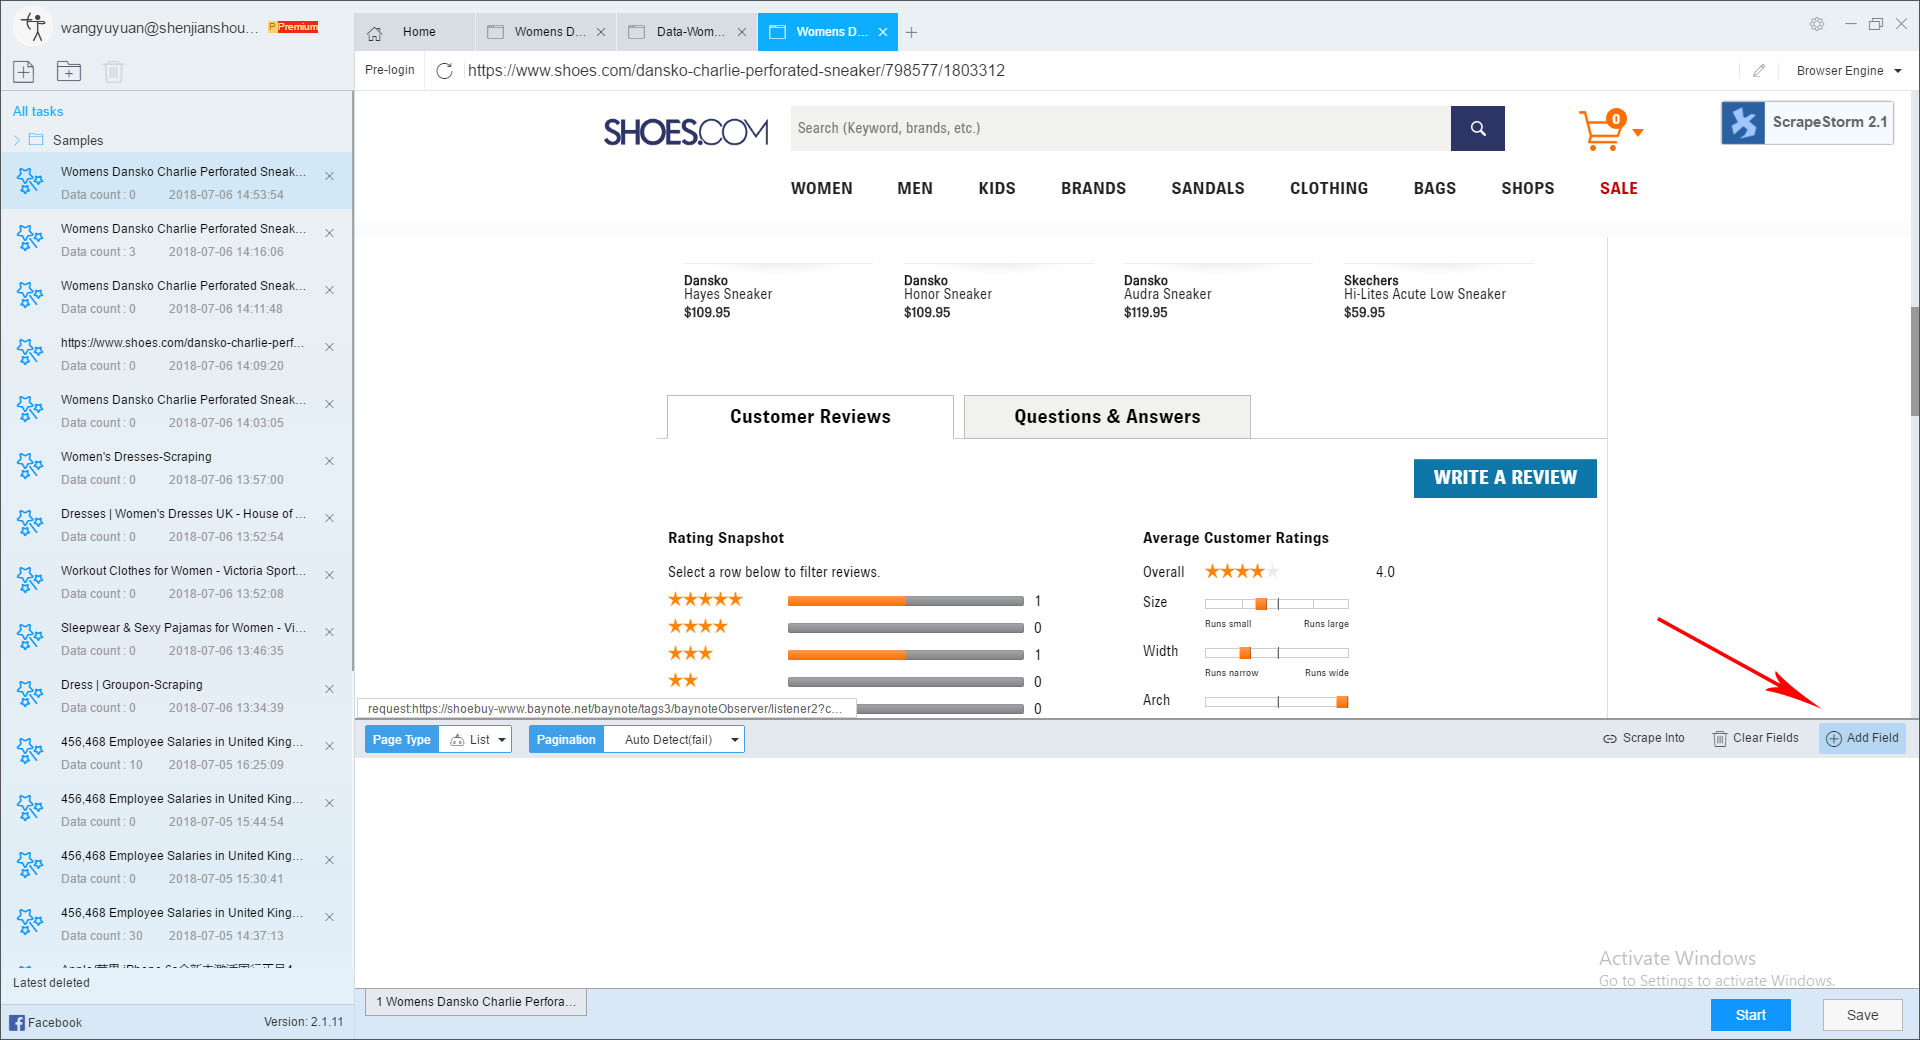Click the Pre-login button
1920x1040 pixels.
pyautogui.click(x=390, y=70)
